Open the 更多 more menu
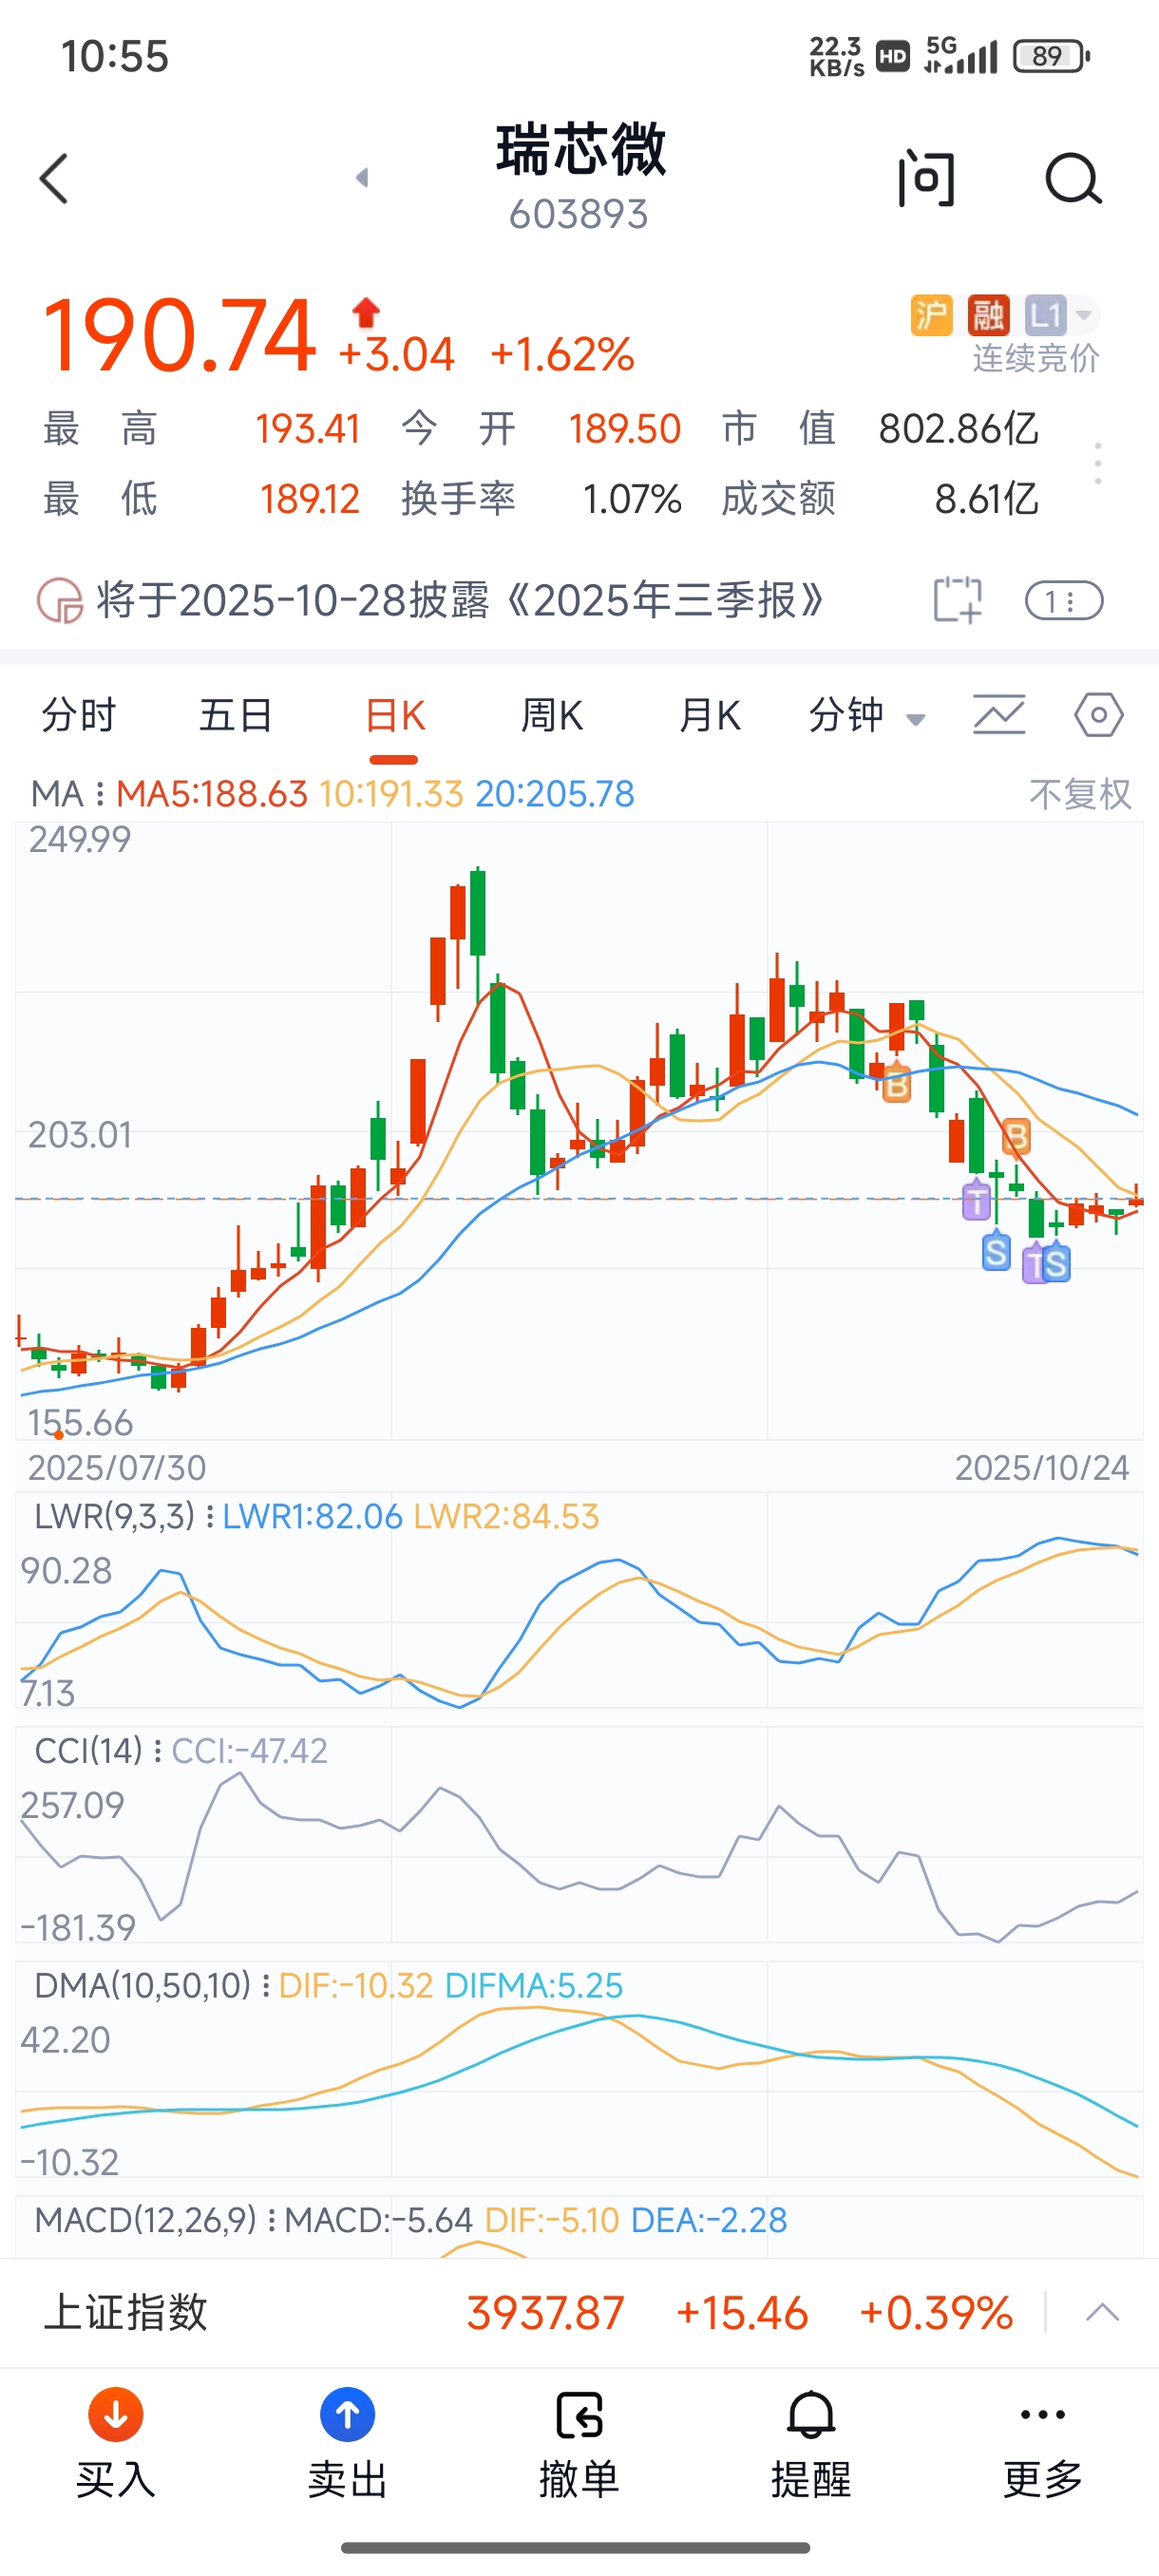Screen dimensions: 1159x2576 pyautogui.click(x=1043, y=2444)
